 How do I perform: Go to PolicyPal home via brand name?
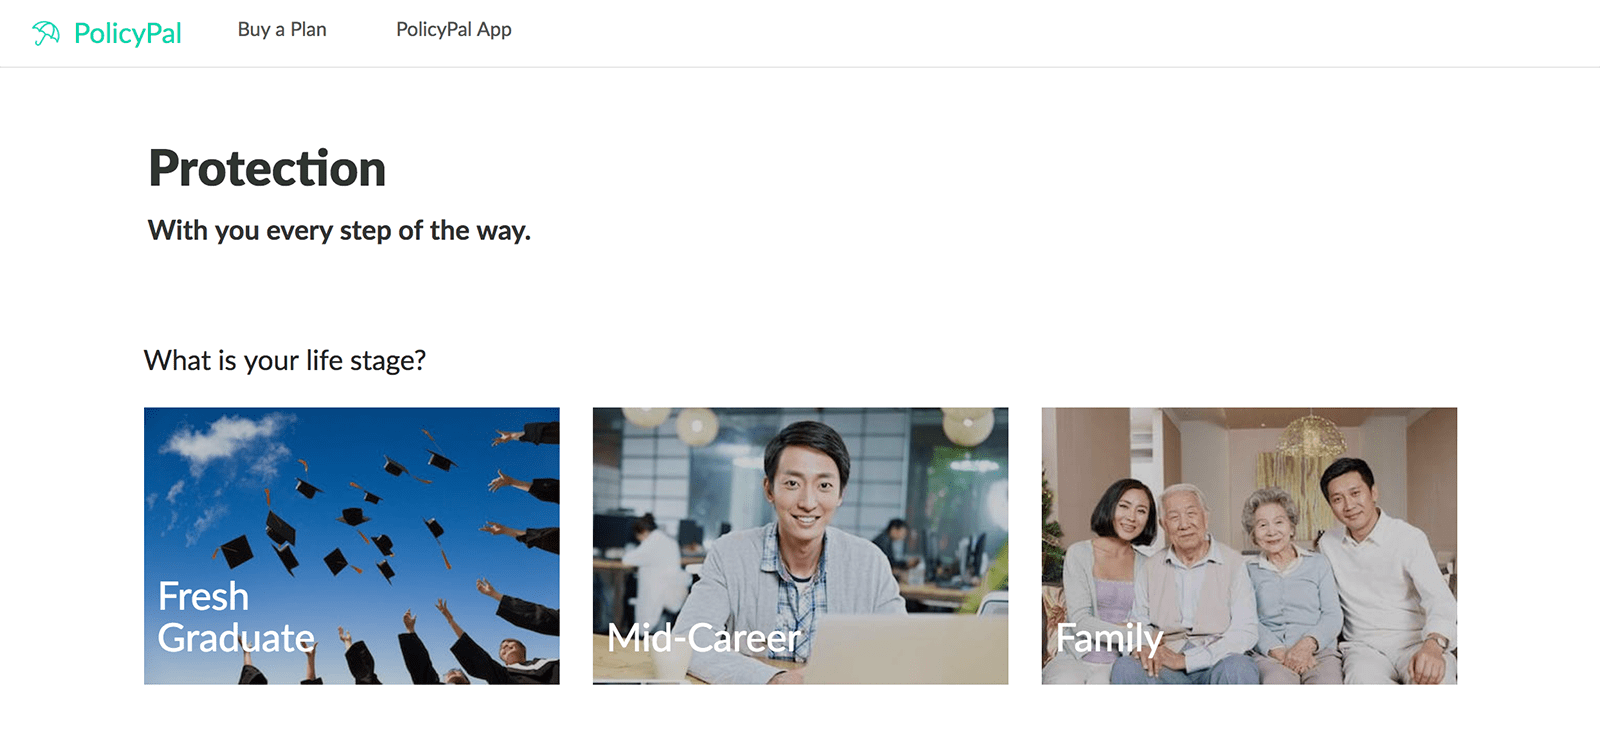(x=128, y=34)
